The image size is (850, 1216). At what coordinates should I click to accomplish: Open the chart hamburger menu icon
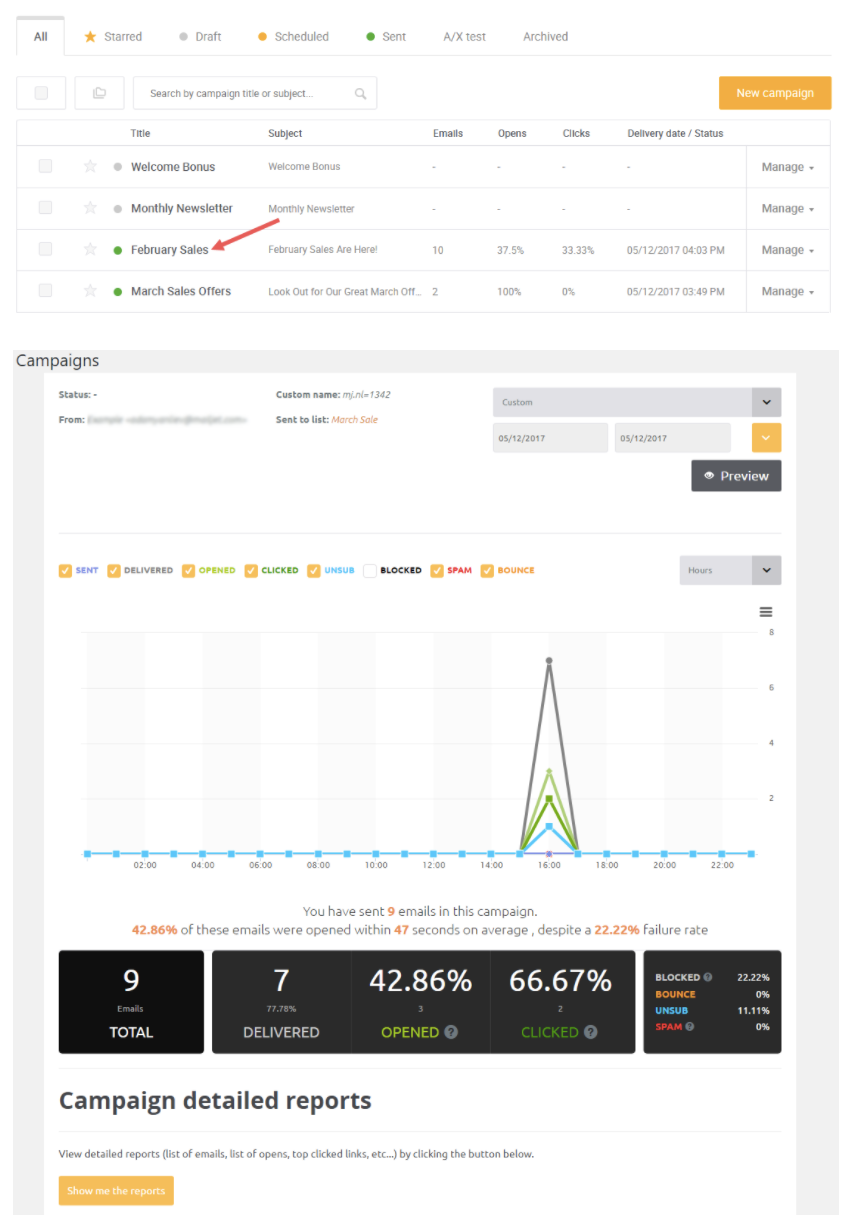(x=766, y=612)
